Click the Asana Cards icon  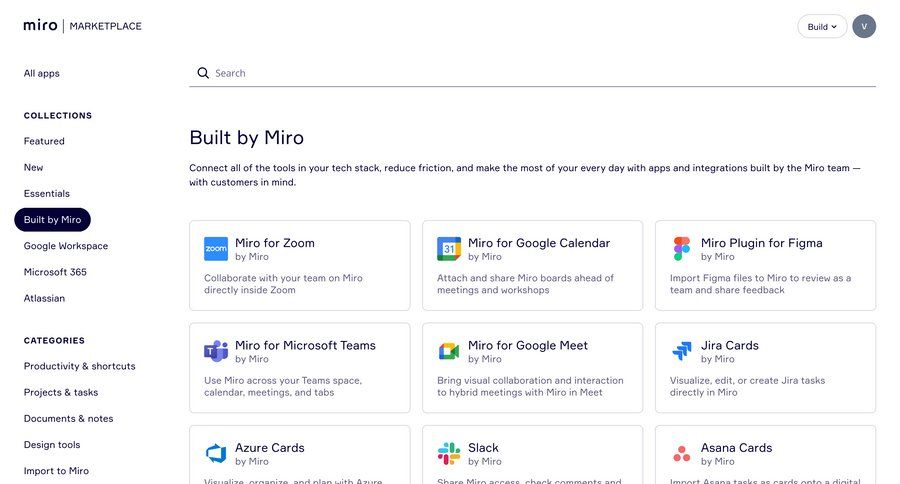[682, 454]
